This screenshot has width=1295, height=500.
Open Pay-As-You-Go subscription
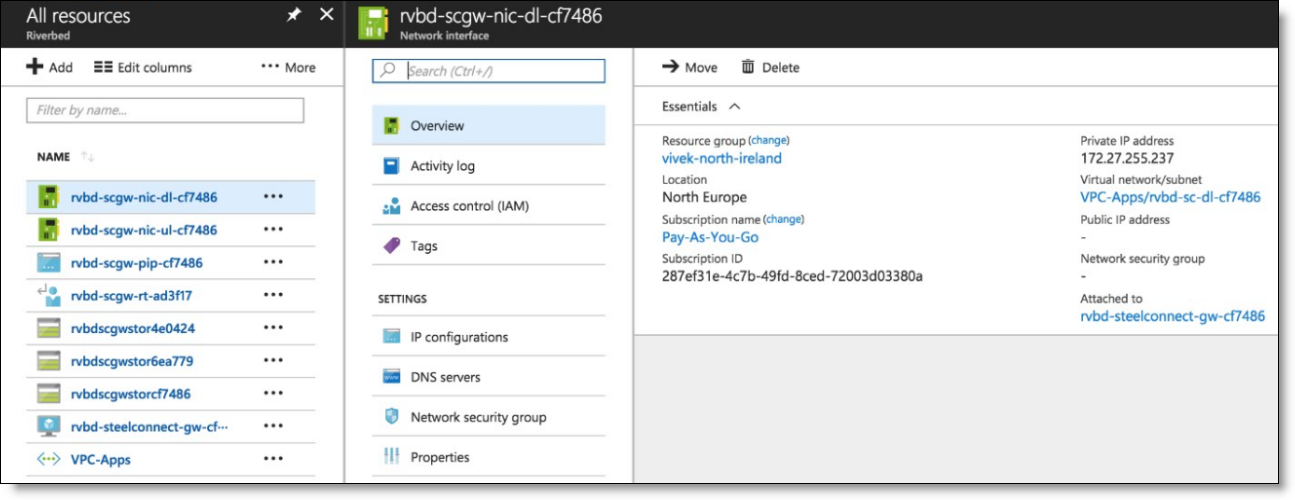pos(710,237)
